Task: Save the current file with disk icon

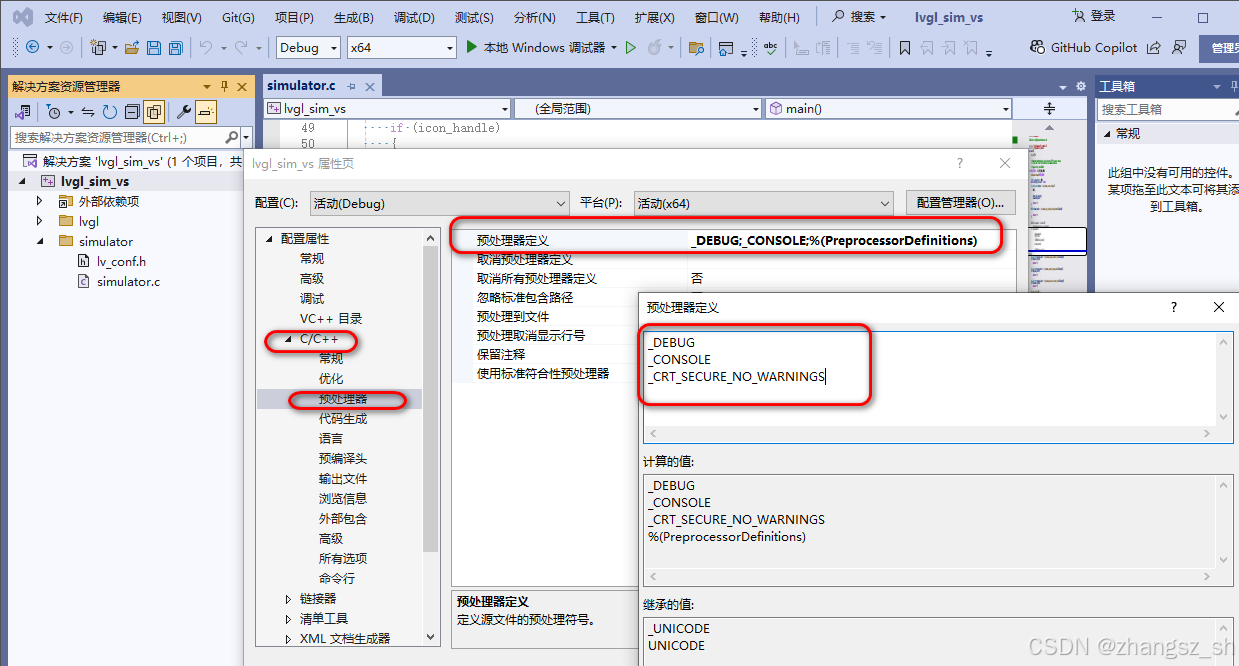Action: coord(154,47)
